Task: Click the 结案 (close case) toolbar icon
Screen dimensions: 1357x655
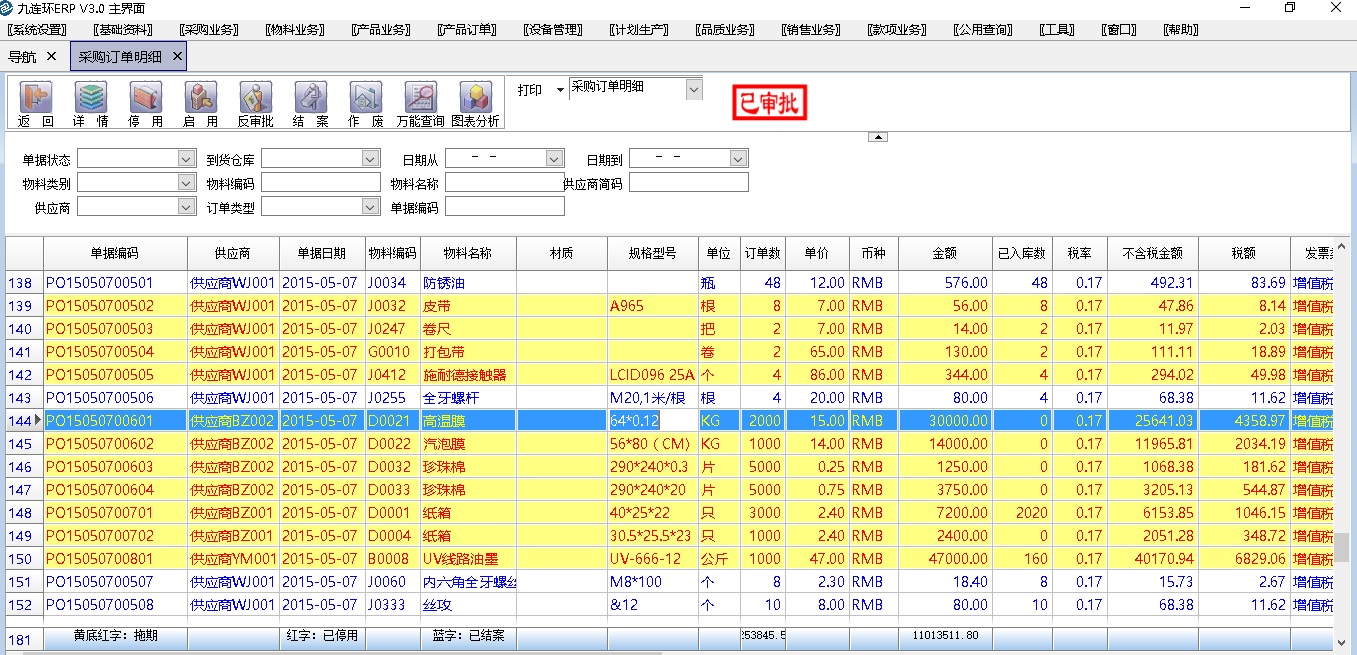Action: tap(310, 104)
